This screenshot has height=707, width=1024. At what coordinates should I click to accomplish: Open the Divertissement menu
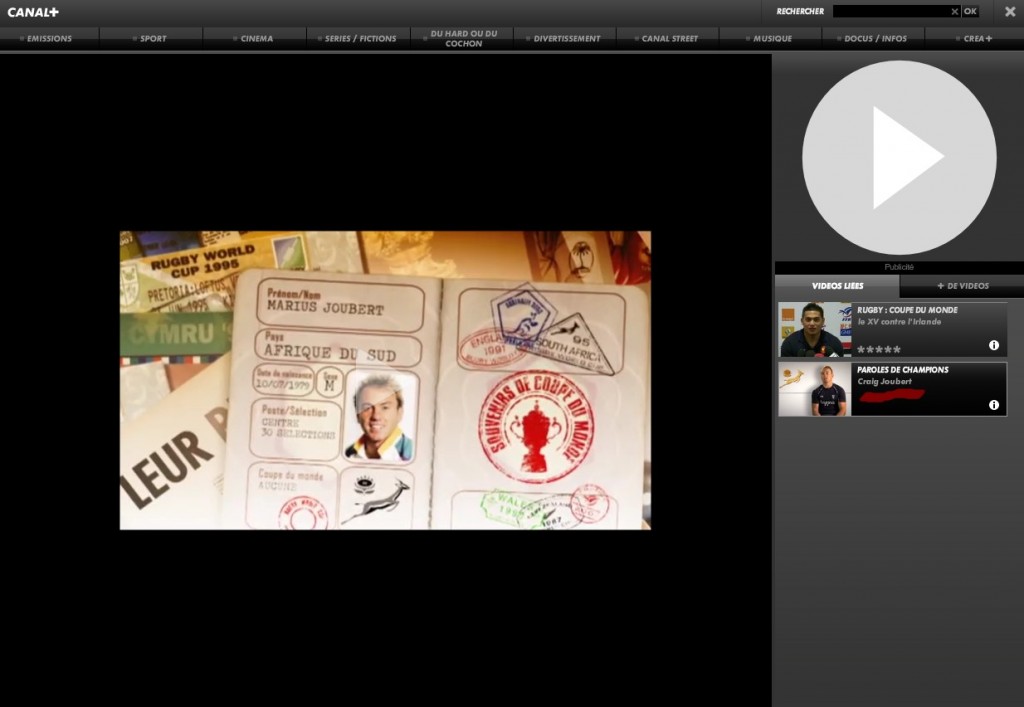click(566, 39)
